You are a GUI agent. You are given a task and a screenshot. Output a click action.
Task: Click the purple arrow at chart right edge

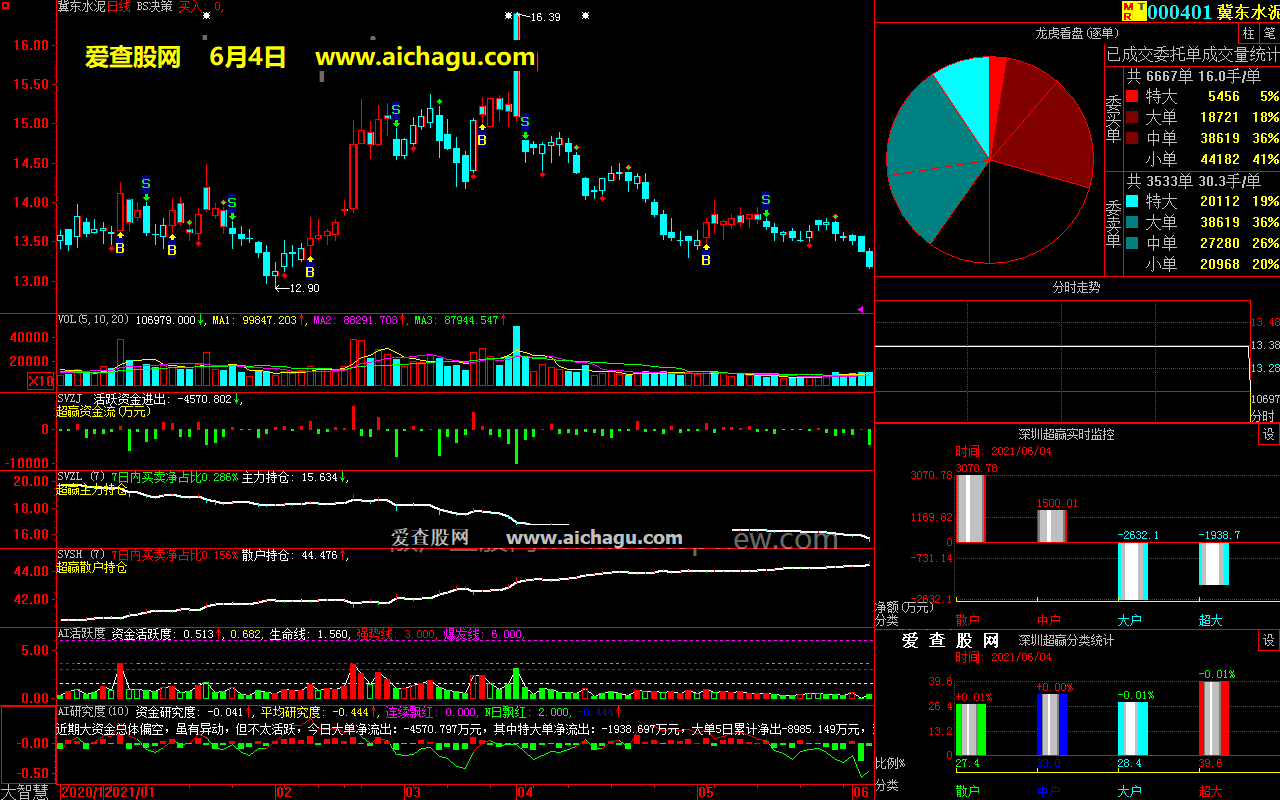click(861, 309)
